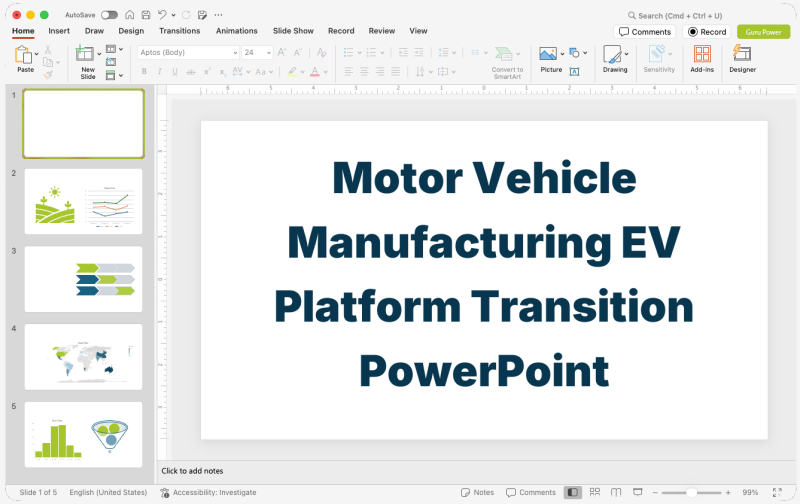Click the yellow text highlight color button
This screenshot has height=504, width=800.
[x=292, y=72]
